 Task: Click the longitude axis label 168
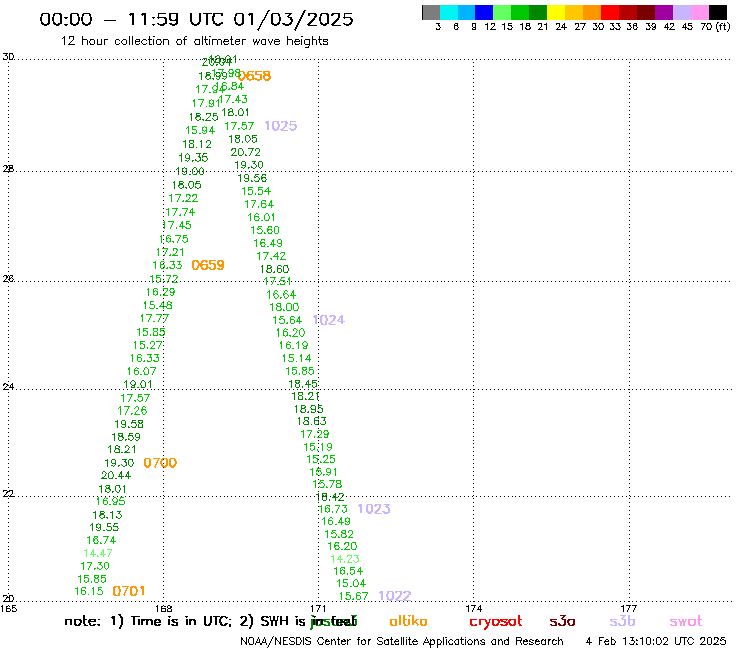point(163,608)
